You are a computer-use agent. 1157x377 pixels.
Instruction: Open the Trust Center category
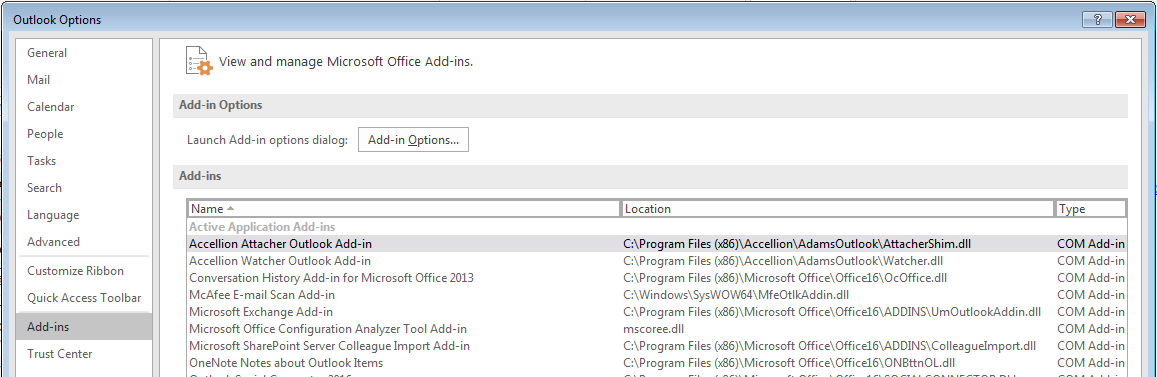(x=84, y=353)
